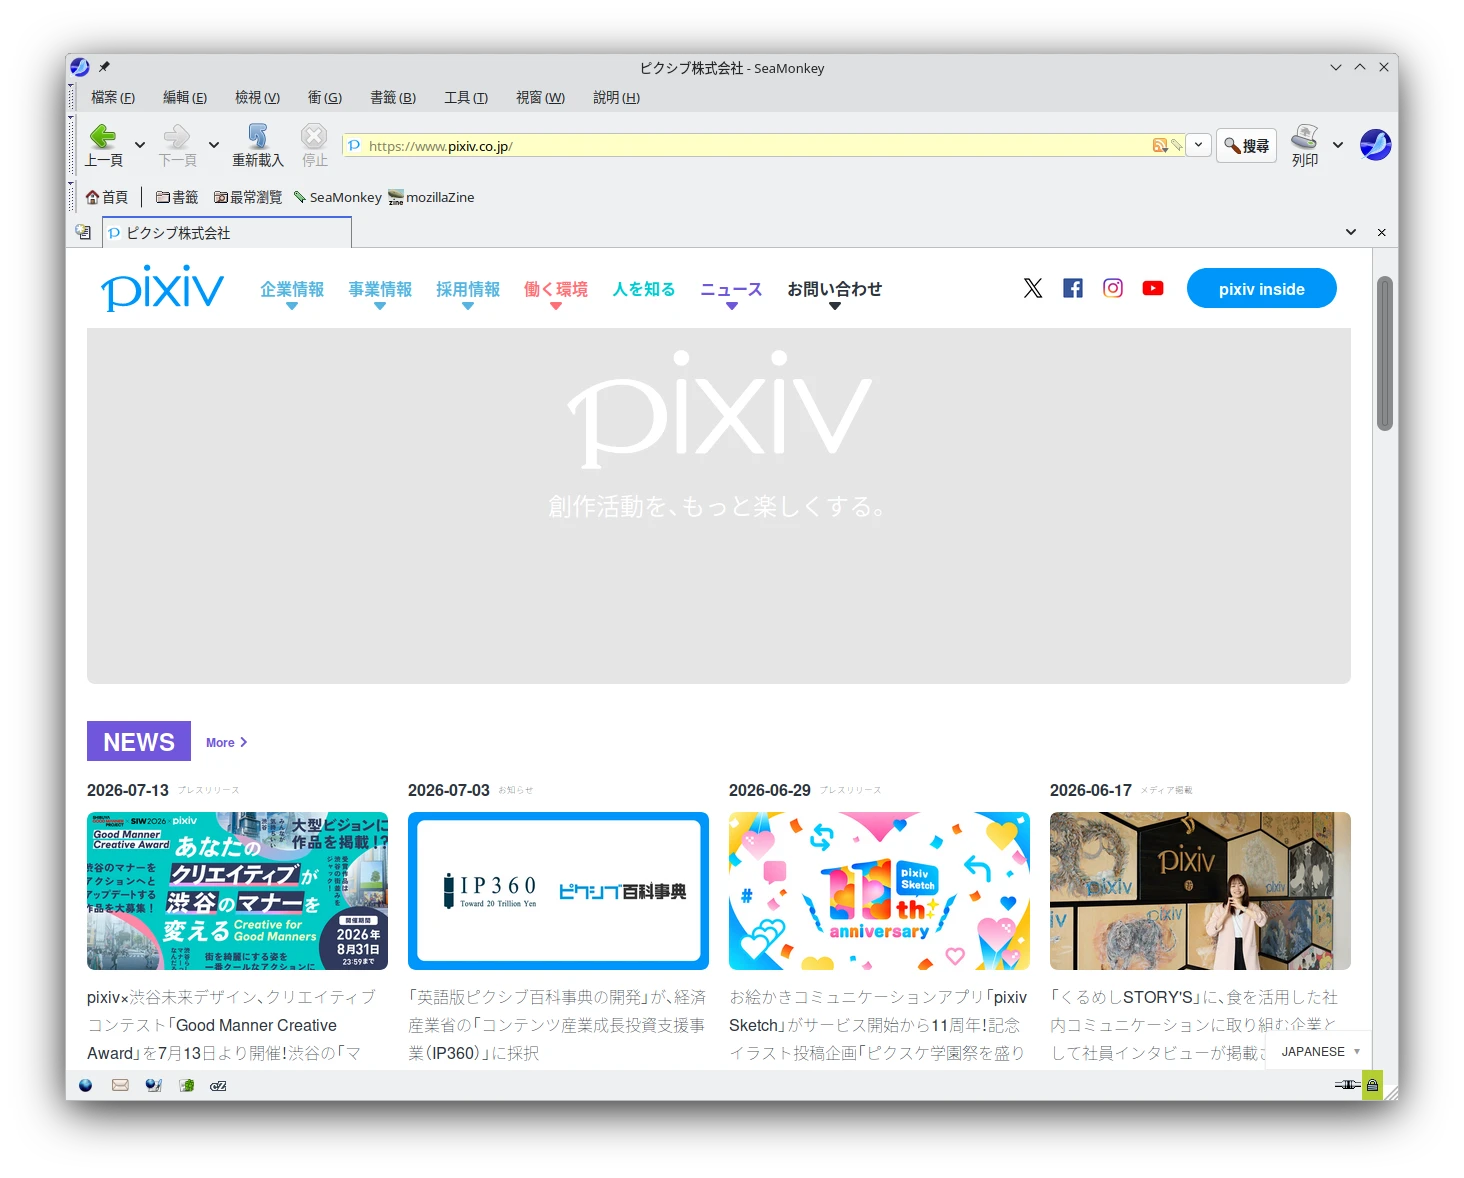Screen dimensions: 1464x1178
Task: Open Address Book status bar icon
Action: click(x=186, y=1085)
